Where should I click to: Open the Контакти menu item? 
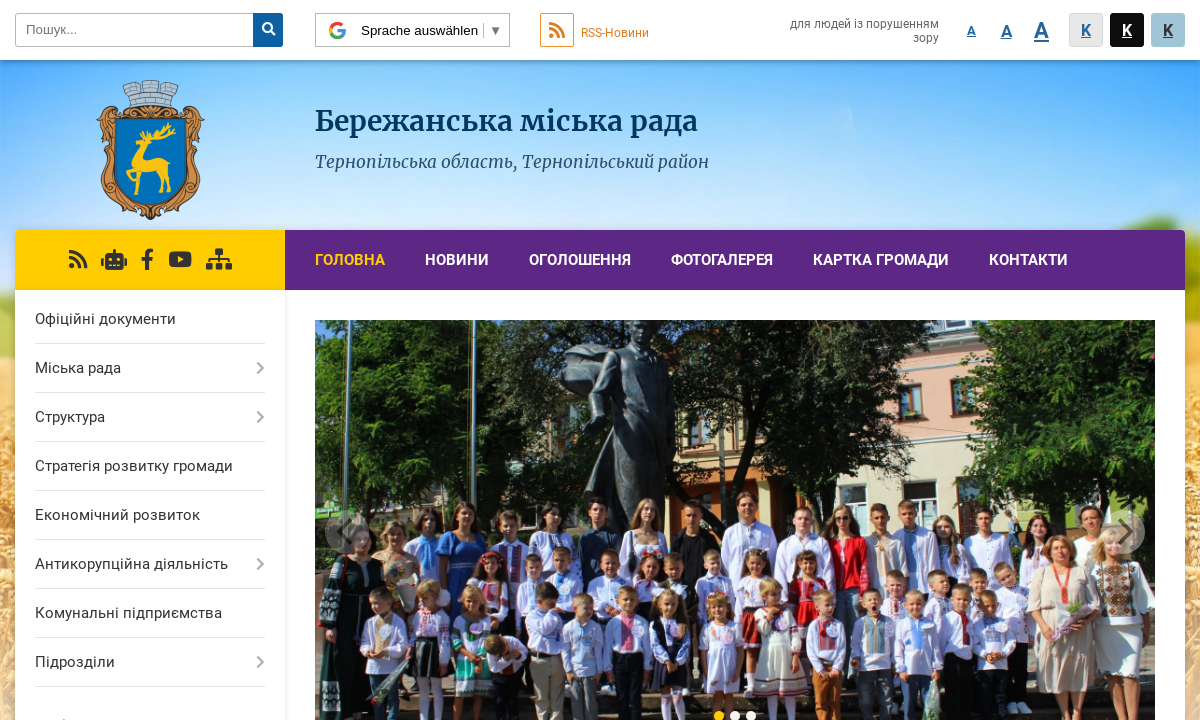[x=1028, y=260]
